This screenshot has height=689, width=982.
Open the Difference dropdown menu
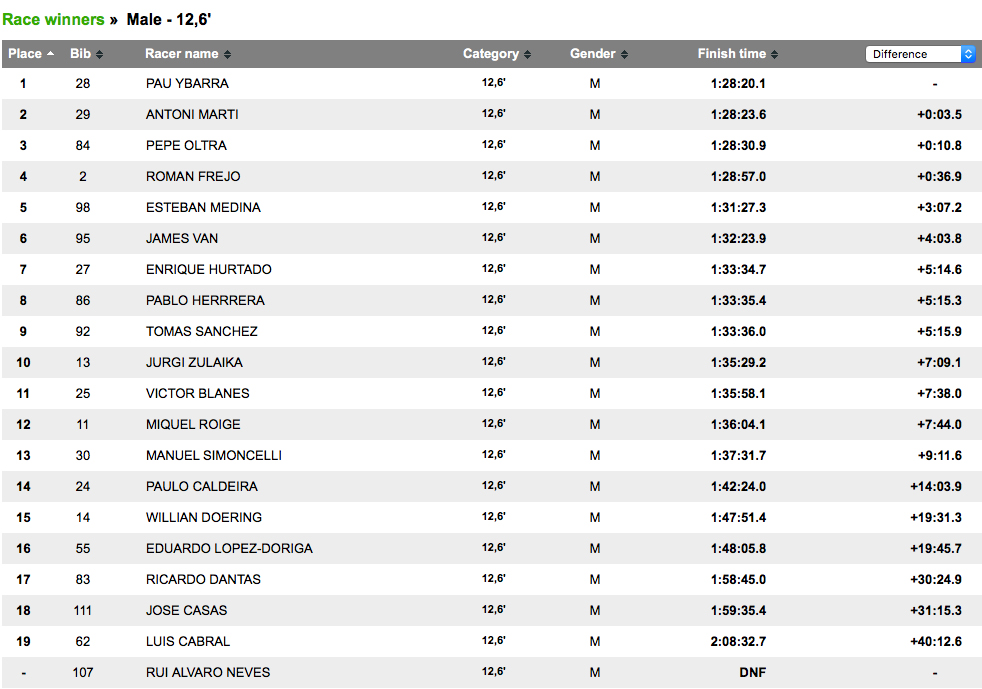point(920,54)
